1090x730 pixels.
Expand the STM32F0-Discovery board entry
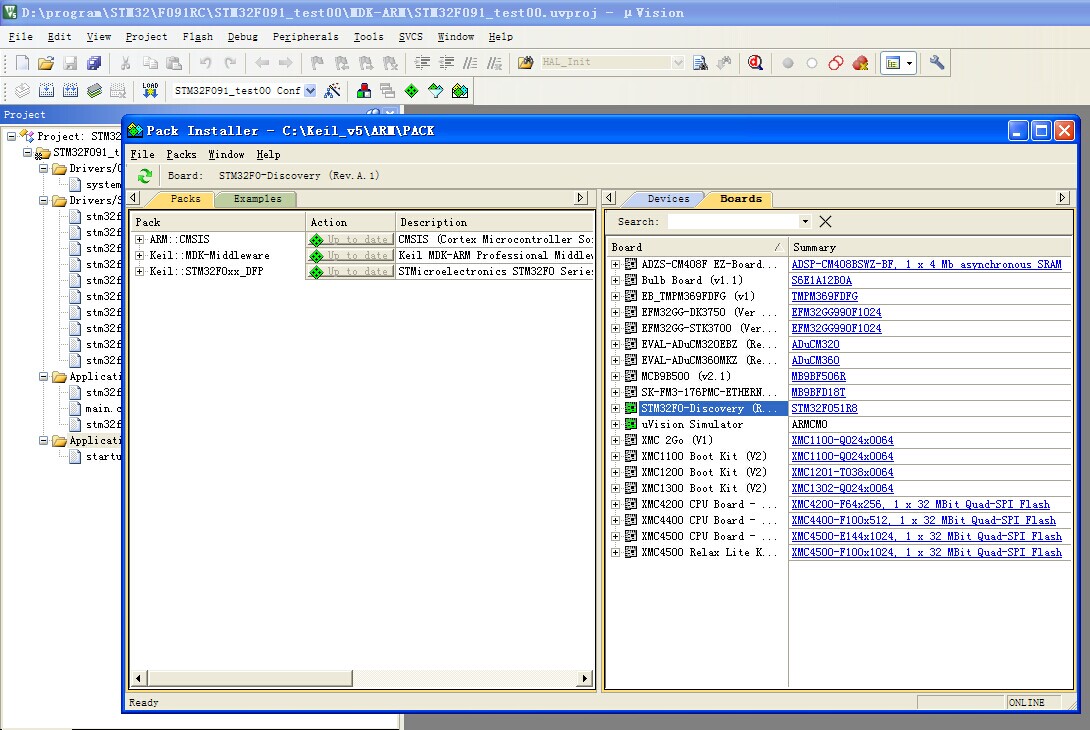coord(615,409)
